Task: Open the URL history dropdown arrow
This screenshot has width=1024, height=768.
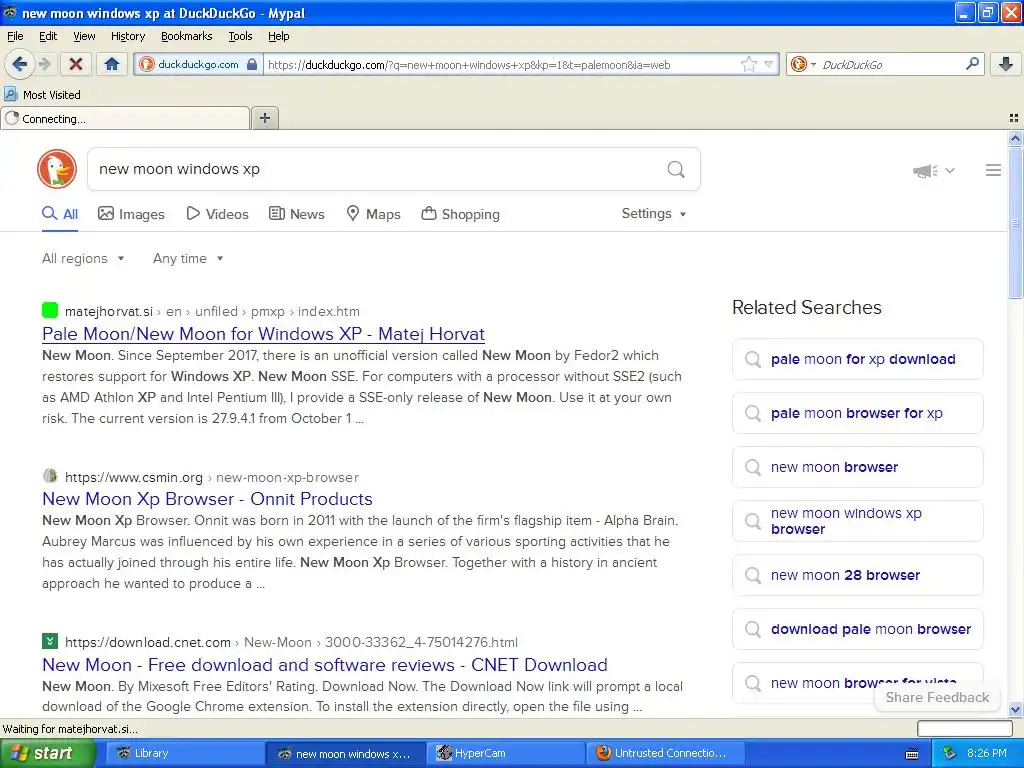Action: click(769, 64)
